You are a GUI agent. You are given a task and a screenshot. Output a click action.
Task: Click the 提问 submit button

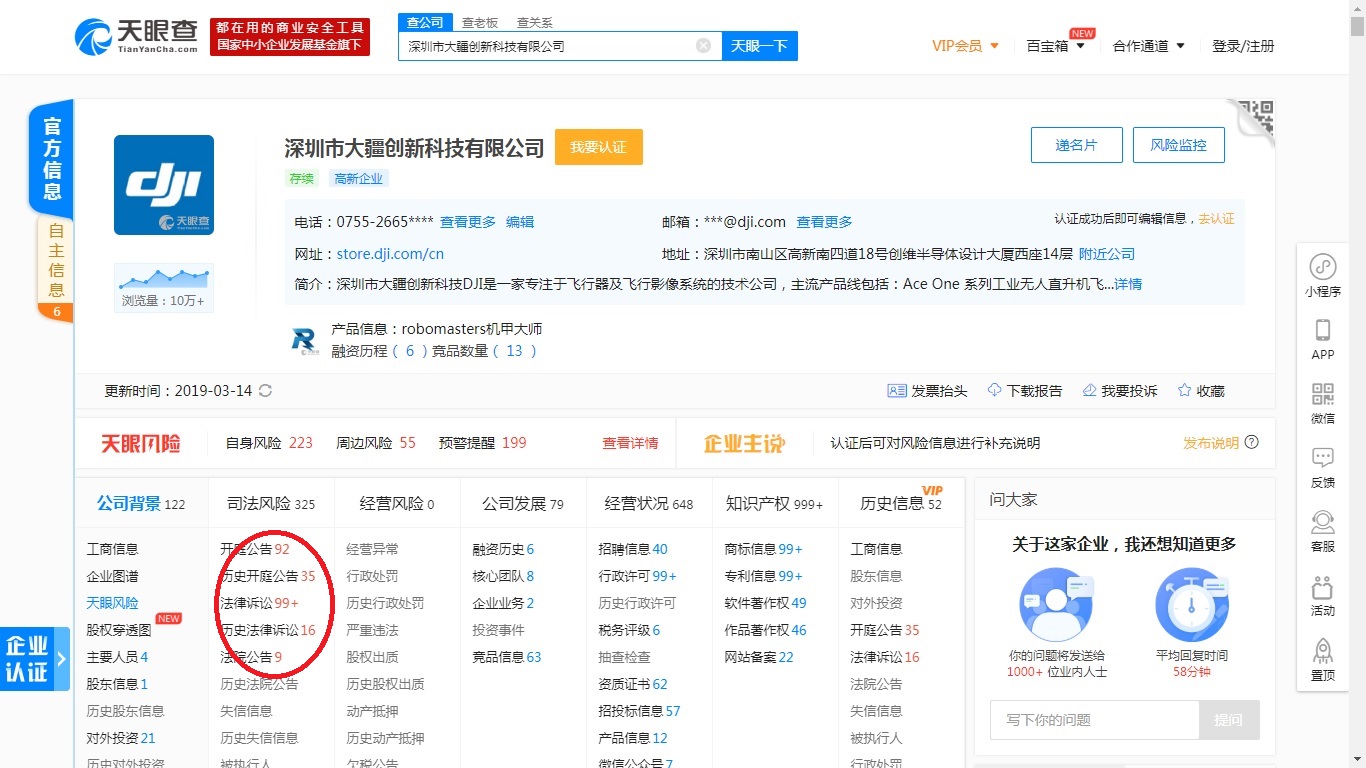point(1229,720)
